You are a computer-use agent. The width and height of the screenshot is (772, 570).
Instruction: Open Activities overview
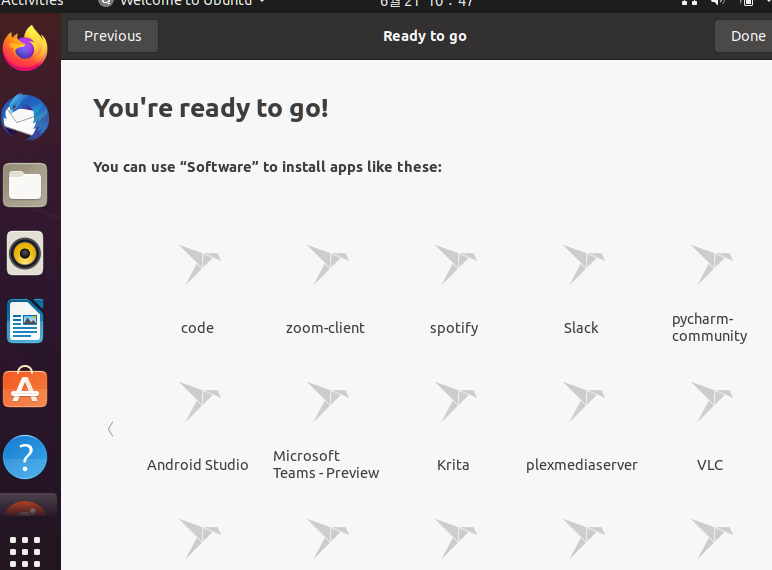coord(32,3)
